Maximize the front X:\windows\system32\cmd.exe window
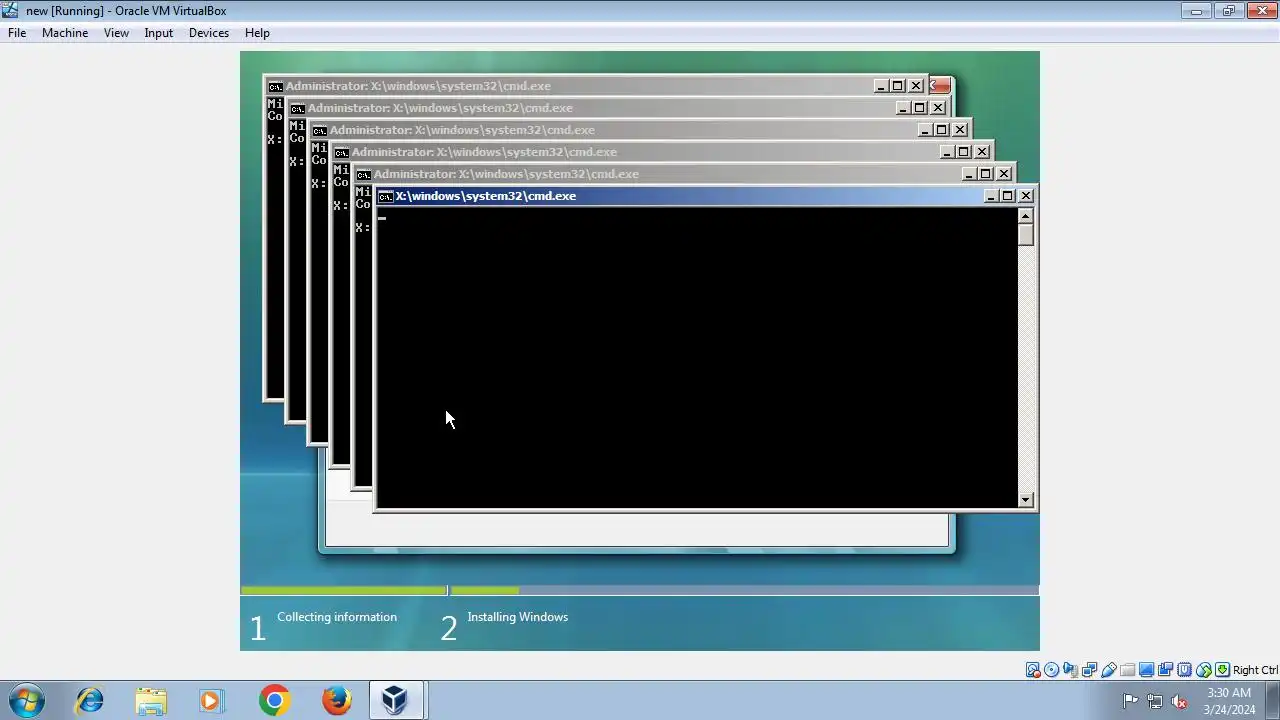 pos(1007,196)
